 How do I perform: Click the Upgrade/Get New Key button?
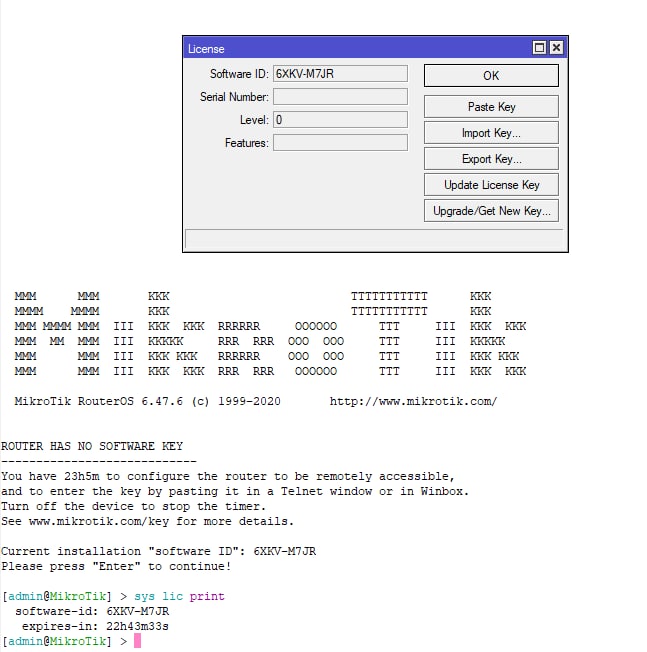[491, 211]
